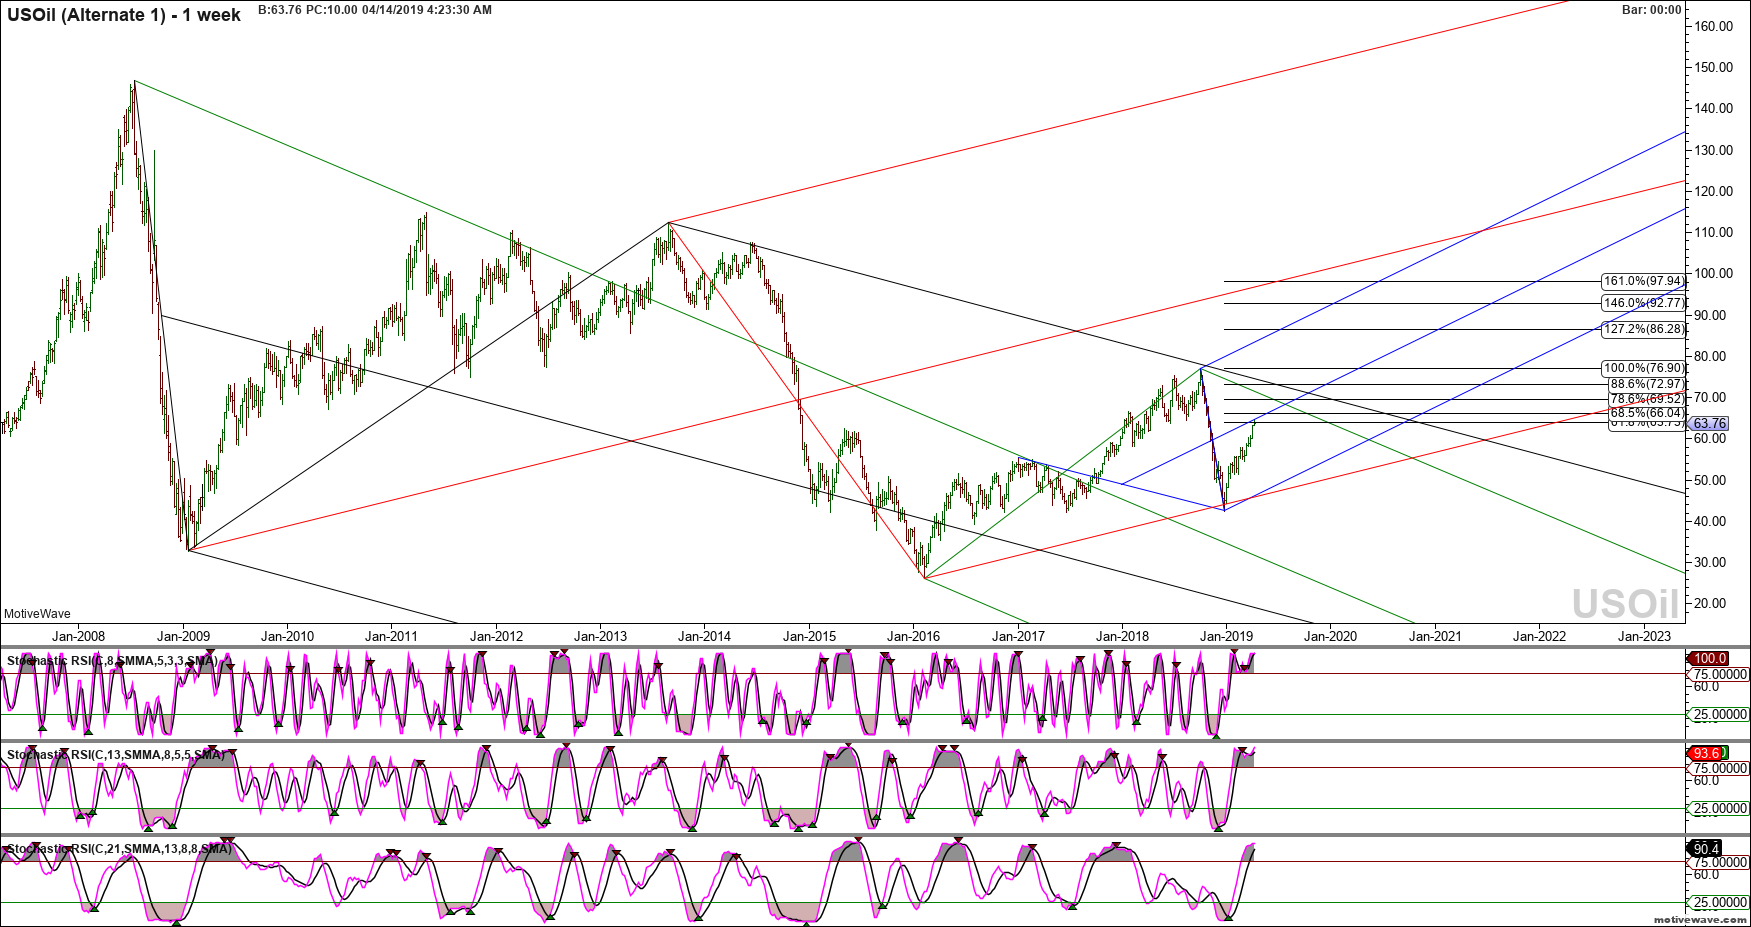
Task: Click the 150.00 price axis label
Action: [1714, 68]
